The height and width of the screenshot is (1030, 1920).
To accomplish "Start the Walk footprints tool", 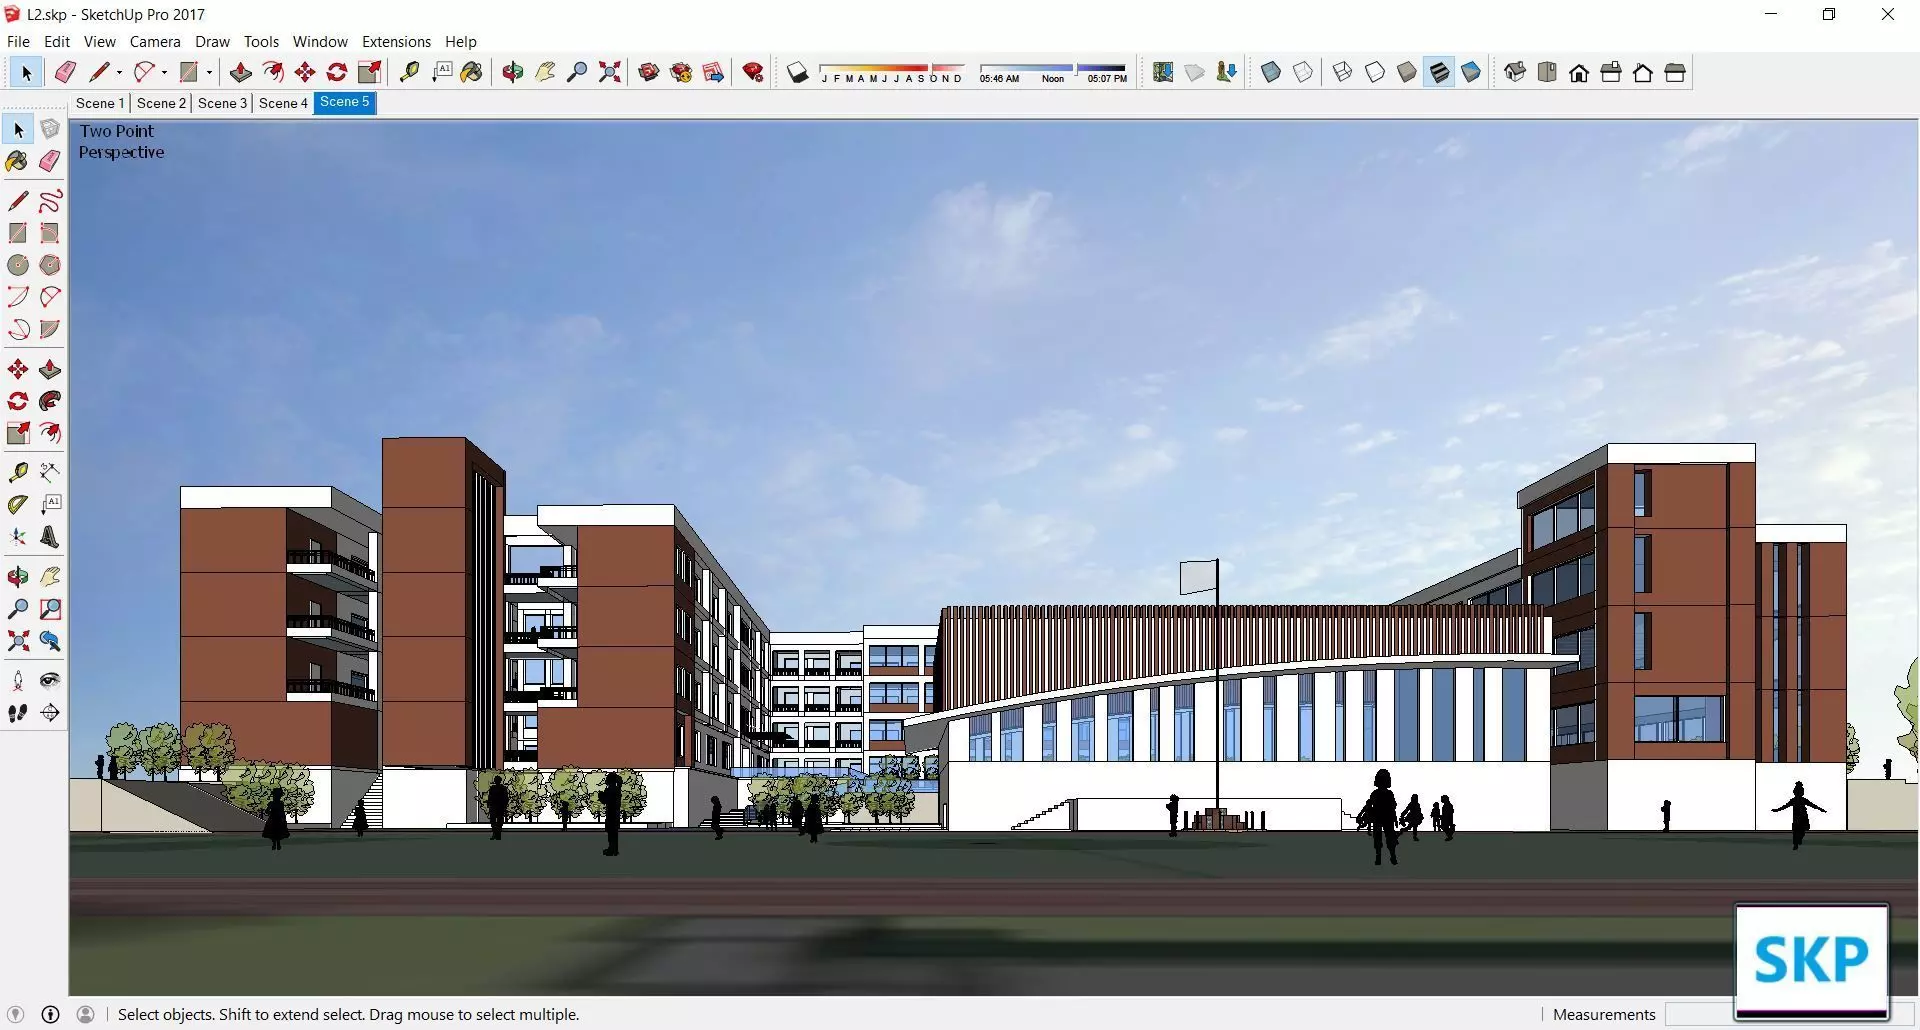I will 18,713.
